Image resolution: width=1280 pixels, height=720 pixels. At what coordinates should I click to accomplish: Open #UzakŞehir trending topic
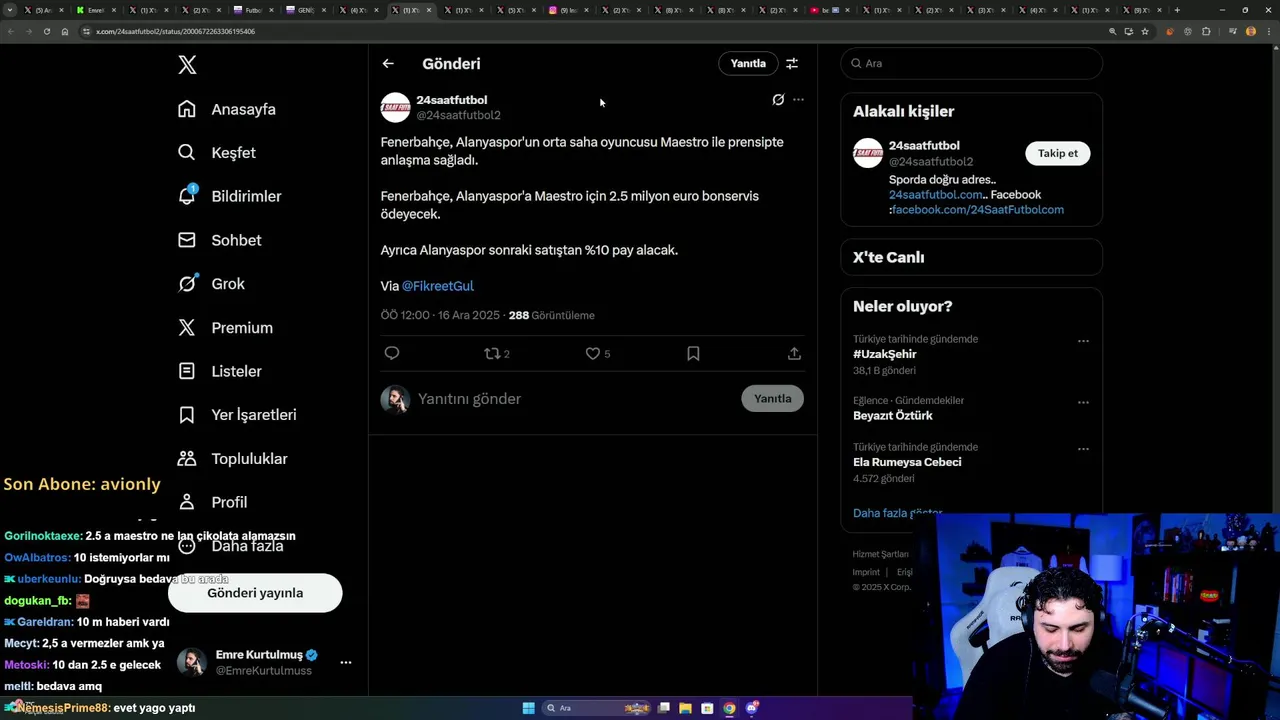tap(885, 354)
